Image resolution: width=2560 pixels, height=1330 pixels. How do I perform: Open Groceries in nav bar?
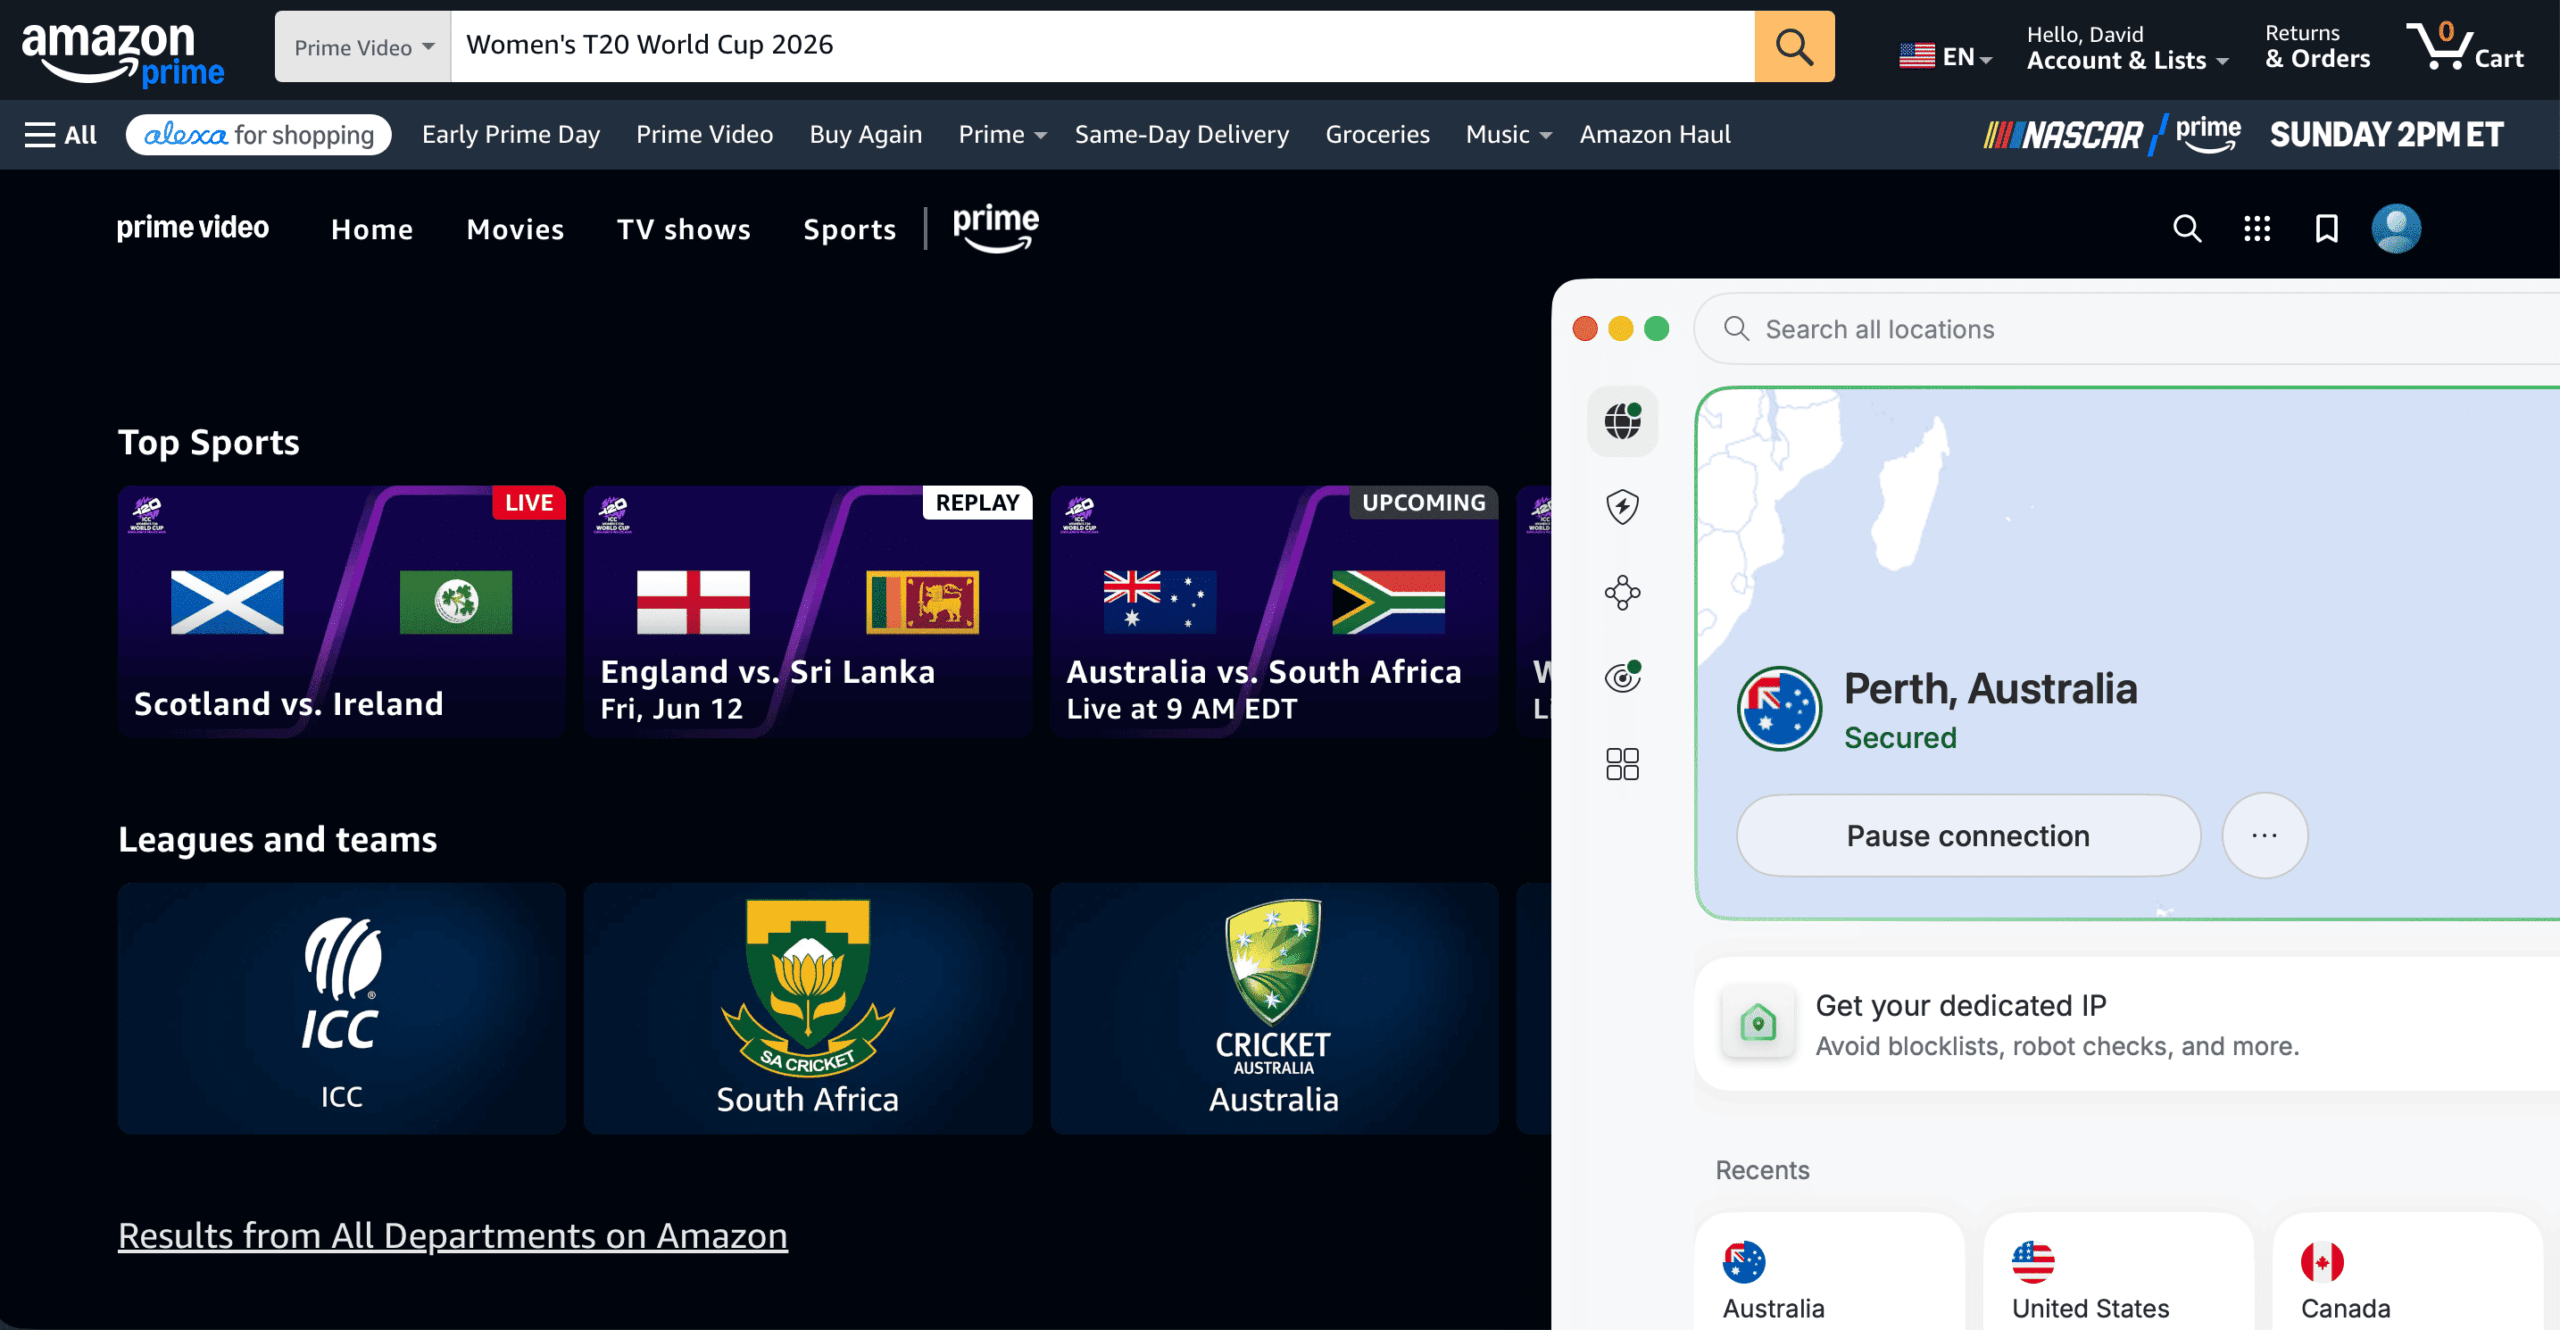(x=1377, y=134)
